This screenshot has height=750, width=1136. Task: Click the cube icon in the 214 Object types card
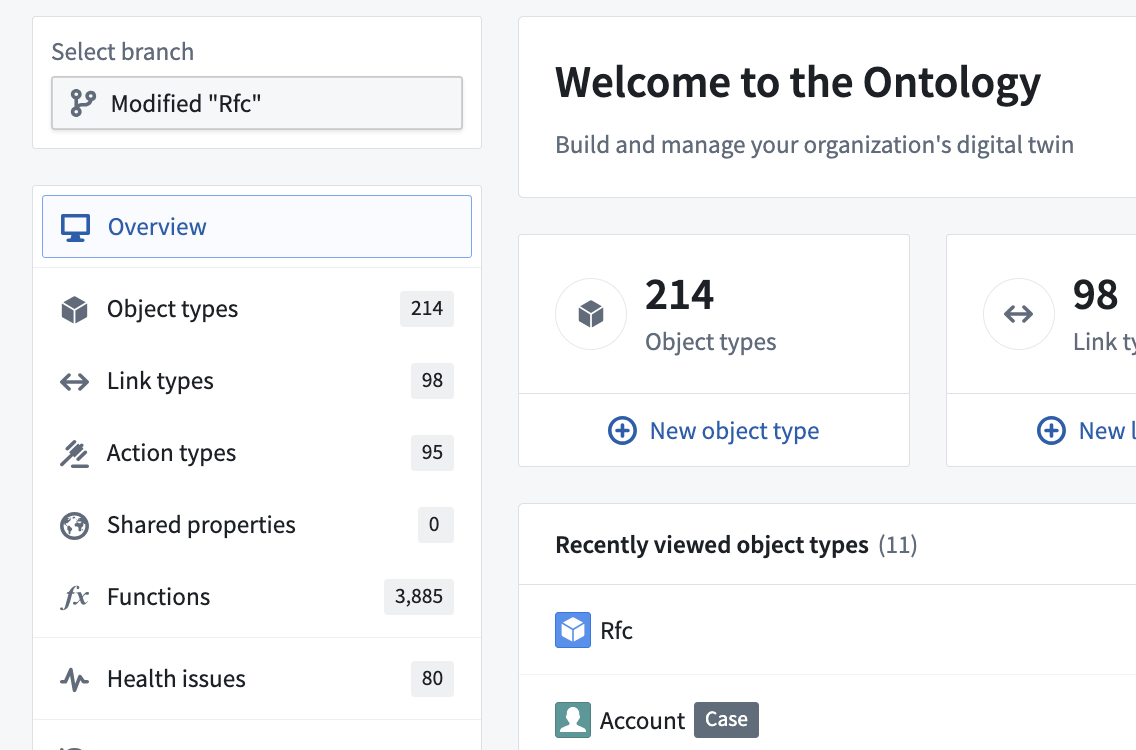click(x=591, y=314)
